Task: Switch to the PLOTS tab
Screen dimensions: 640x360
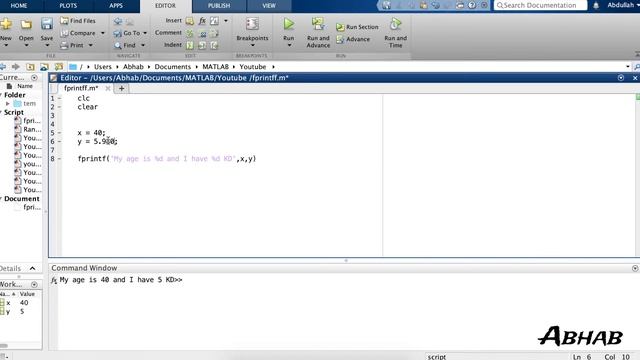Action: pos(68,6)
